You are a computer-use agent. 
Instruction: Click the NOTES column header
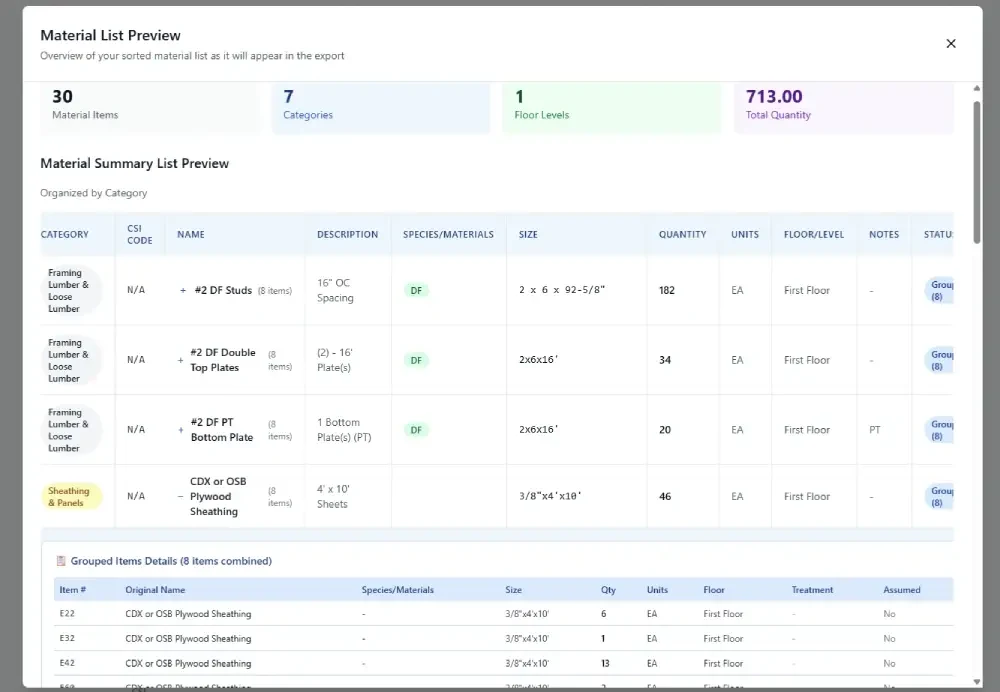click(884, 235)
